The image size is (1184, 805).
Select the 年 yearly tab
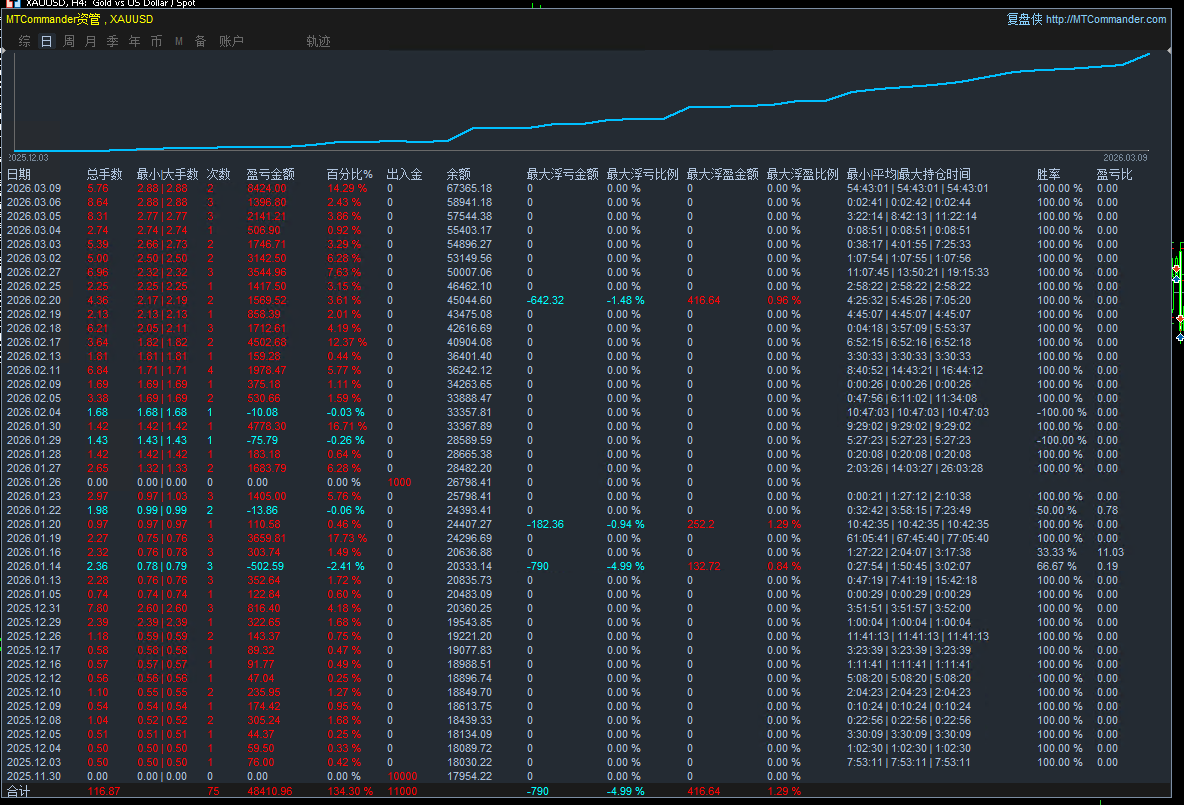coord(135,41)
